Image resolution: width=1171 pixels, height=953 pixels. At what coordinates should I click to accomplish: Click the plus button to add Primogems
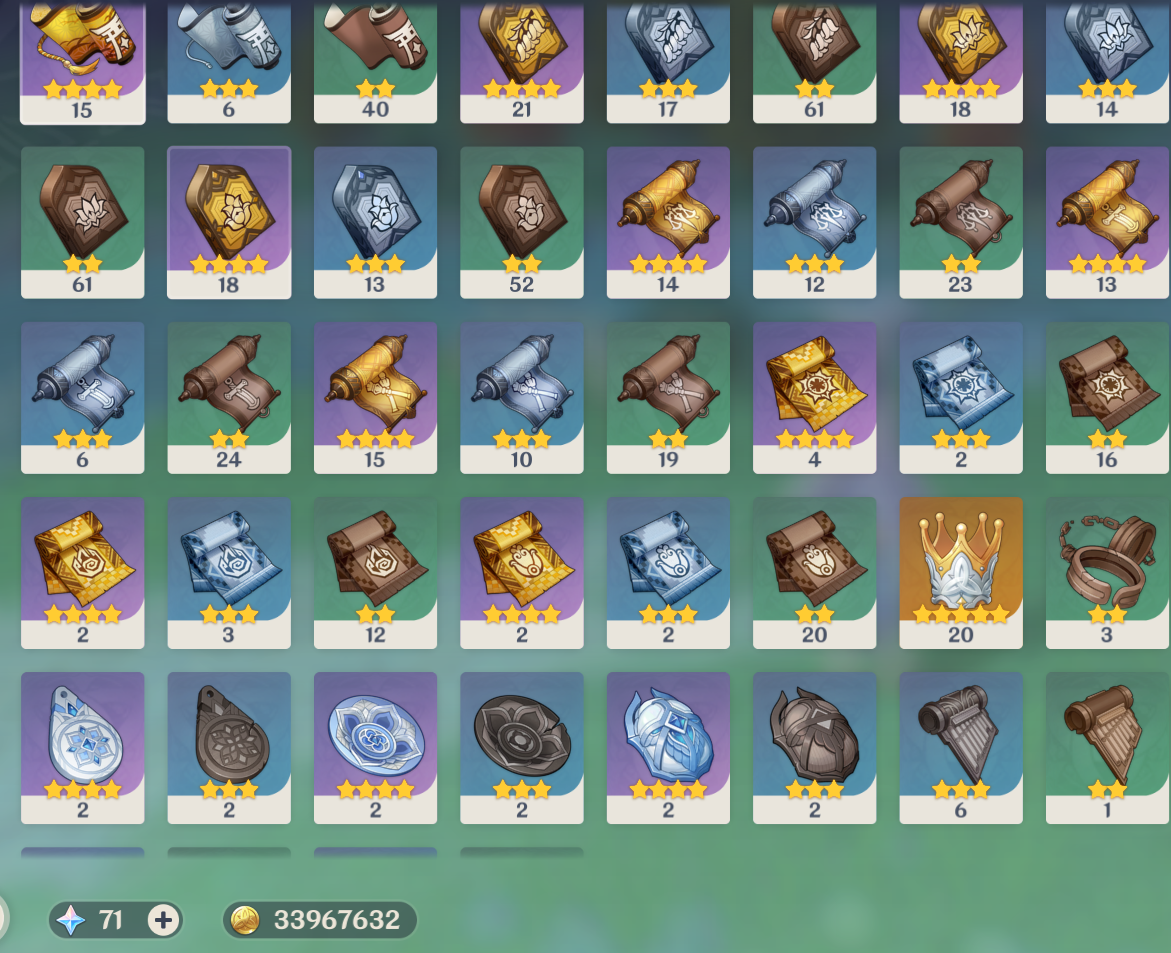(164, 919)
